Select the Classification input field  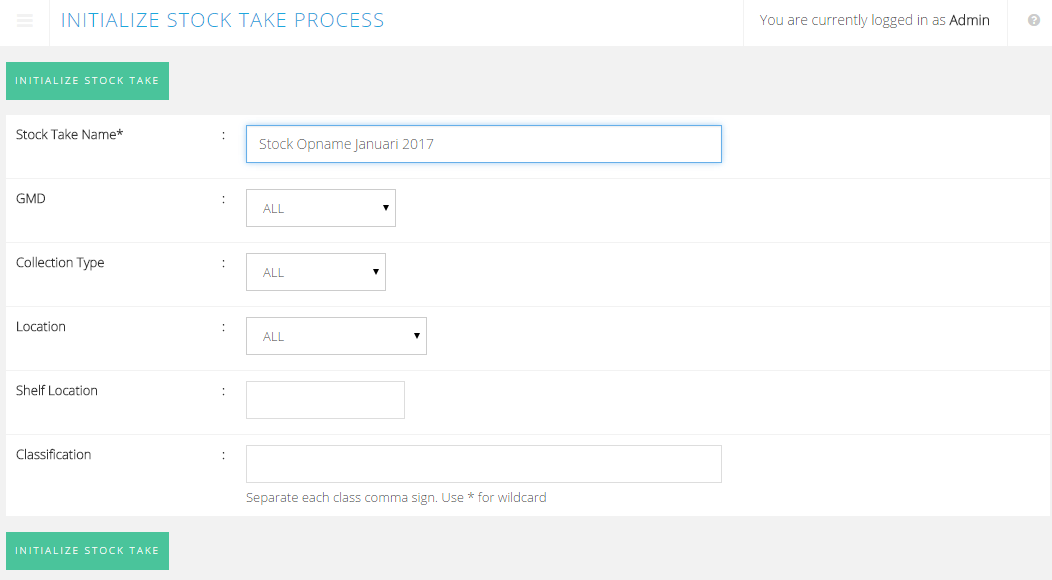[483, 464]
